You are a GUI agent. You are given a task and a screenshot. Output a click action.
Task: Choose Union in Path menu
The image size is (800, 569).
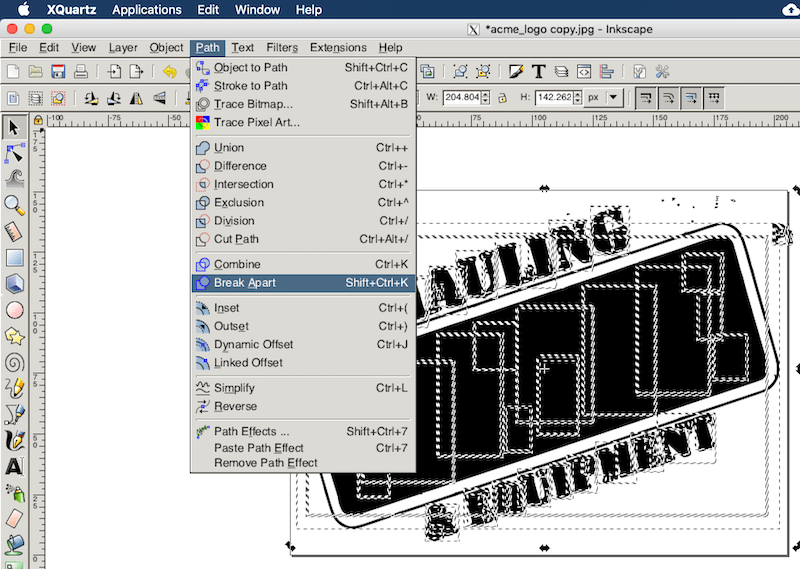tap(303, 147)
